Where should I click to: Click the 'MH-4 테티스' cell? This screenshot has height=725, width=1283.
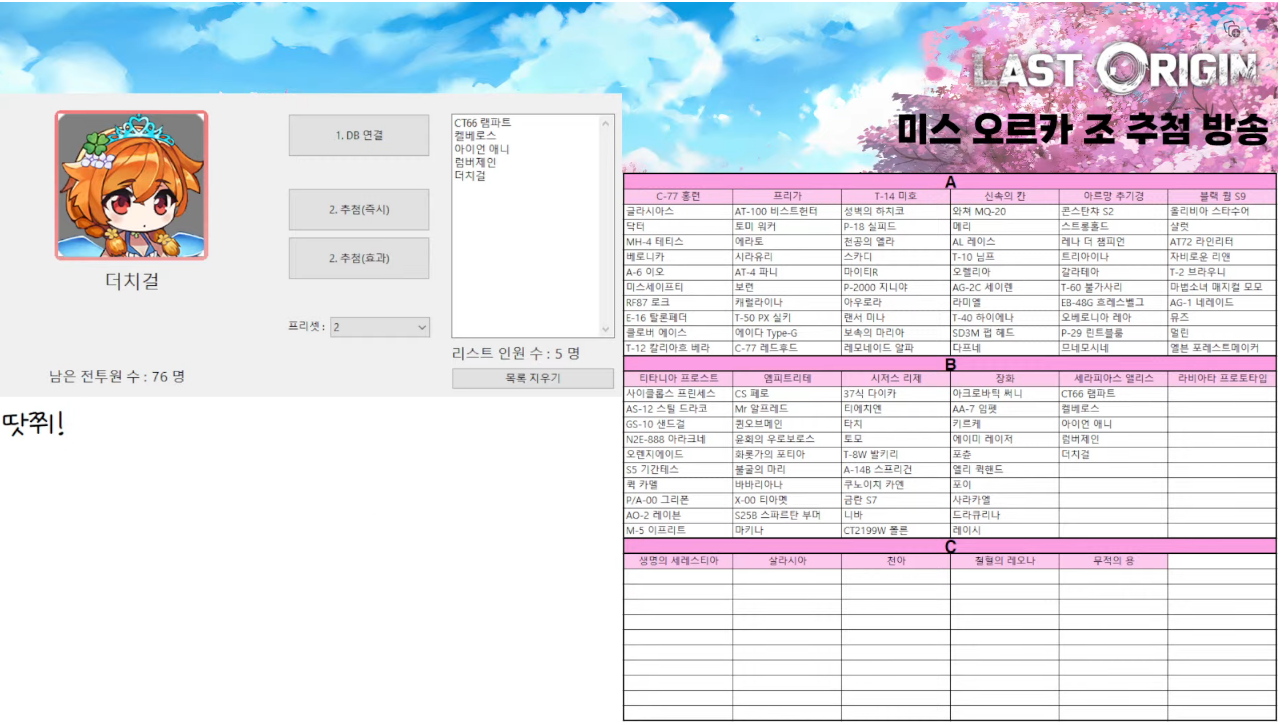(678, 242)
